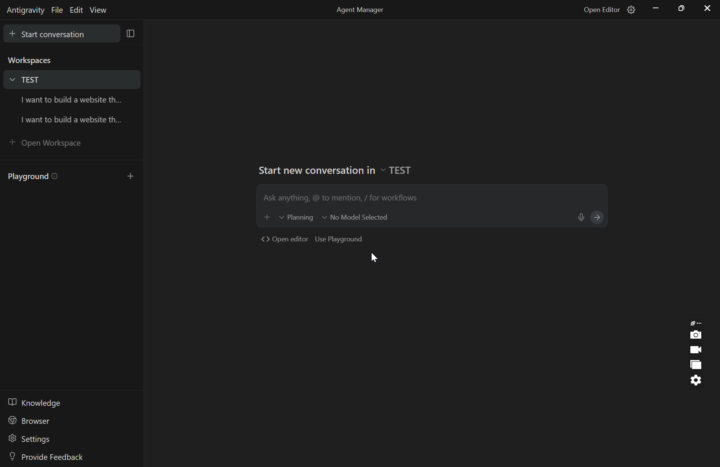Screen dimensions: 720x467
Task: Toggle the sidebar panel icon
Action: tap(130, 33)
